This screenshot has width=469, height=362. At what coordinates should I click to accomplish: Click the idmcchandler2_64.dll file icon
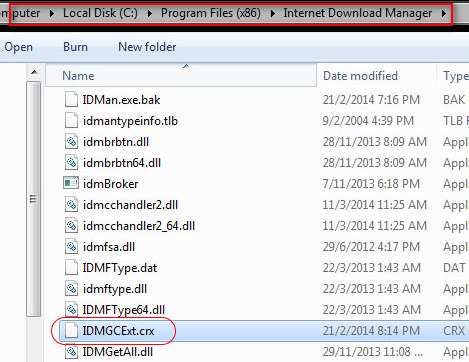(71, 225)
